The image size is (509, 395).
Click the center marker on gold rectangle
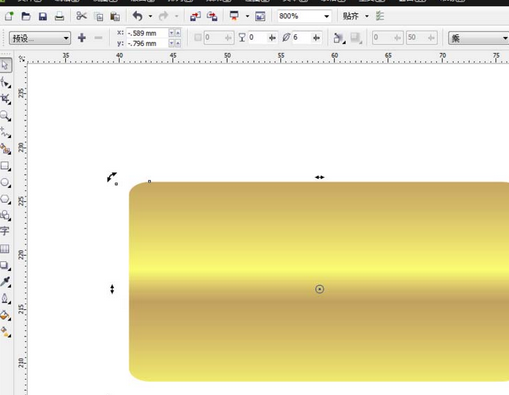coord(319,289)
